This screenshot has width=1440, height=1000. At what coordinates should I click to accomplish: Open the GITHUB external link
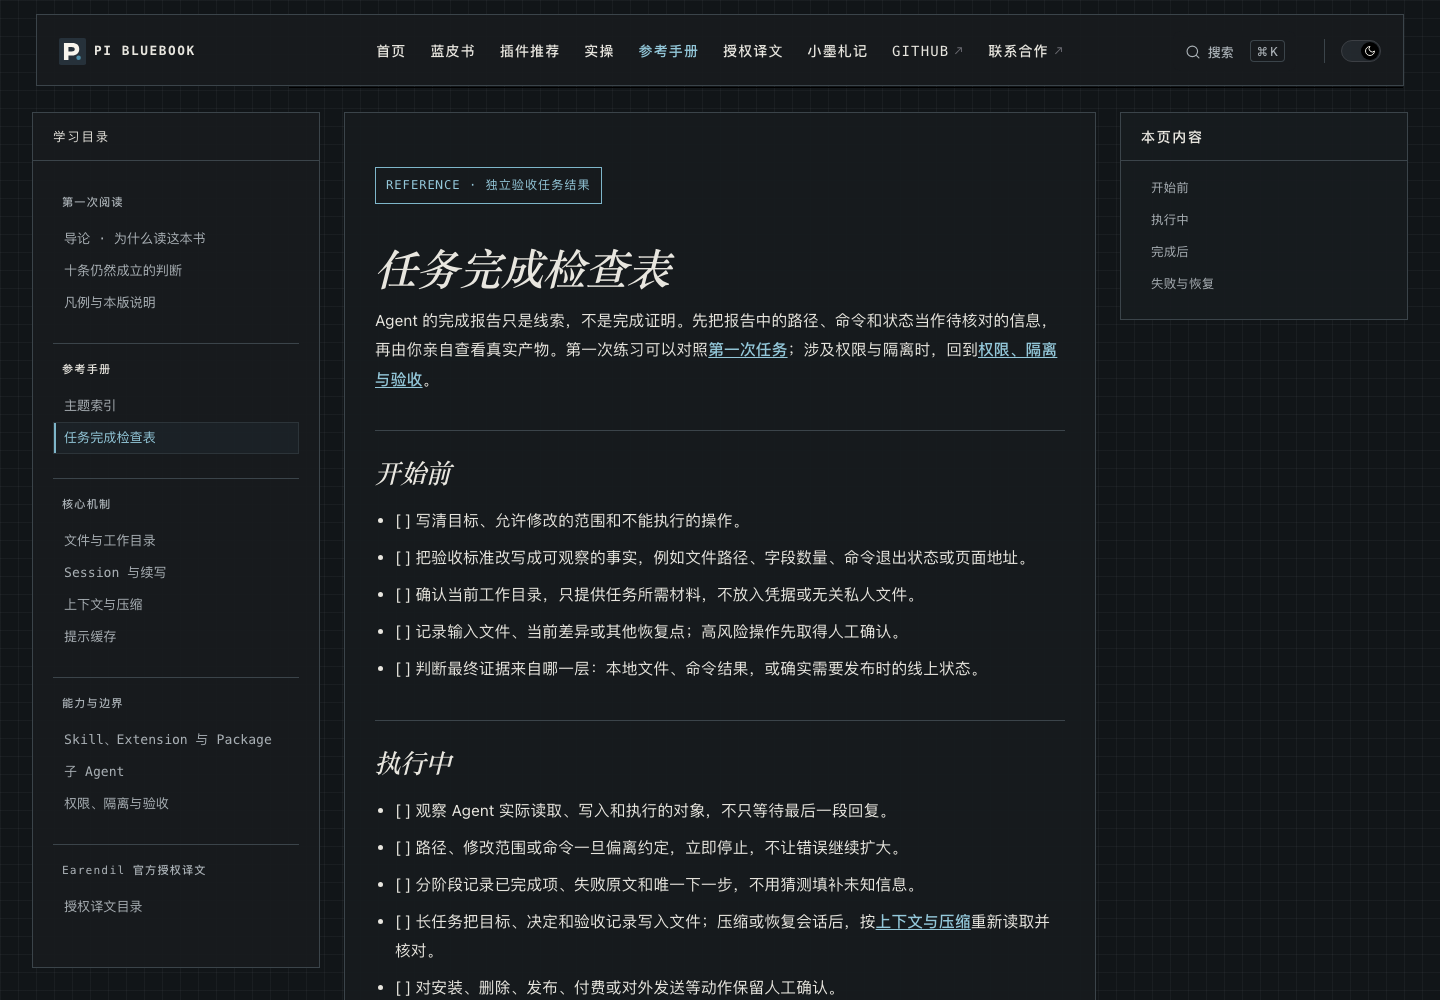point(927,51)
